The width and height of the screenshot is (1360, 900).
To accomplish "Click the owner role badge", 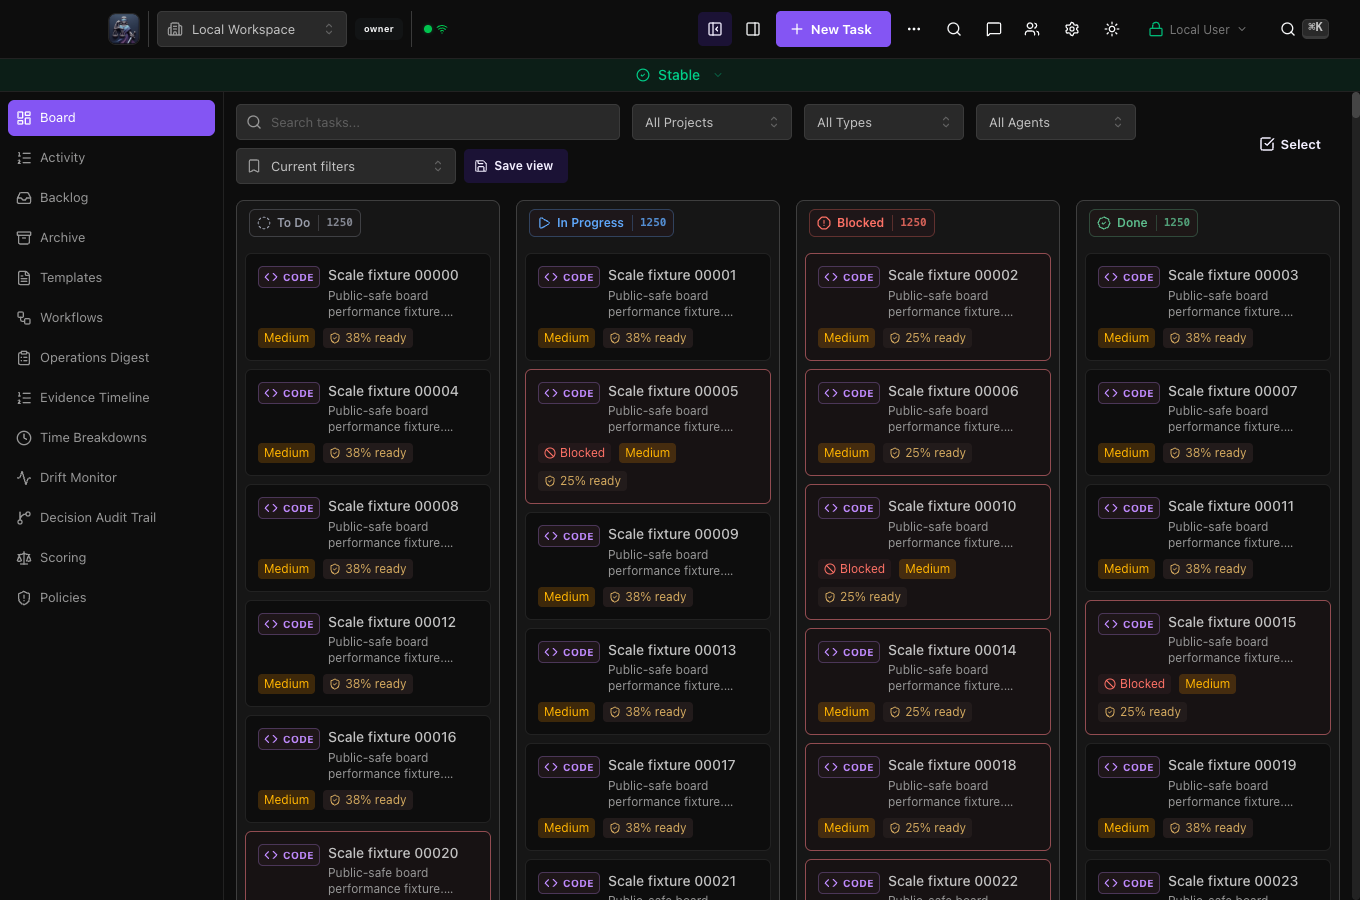I will 379,29.
